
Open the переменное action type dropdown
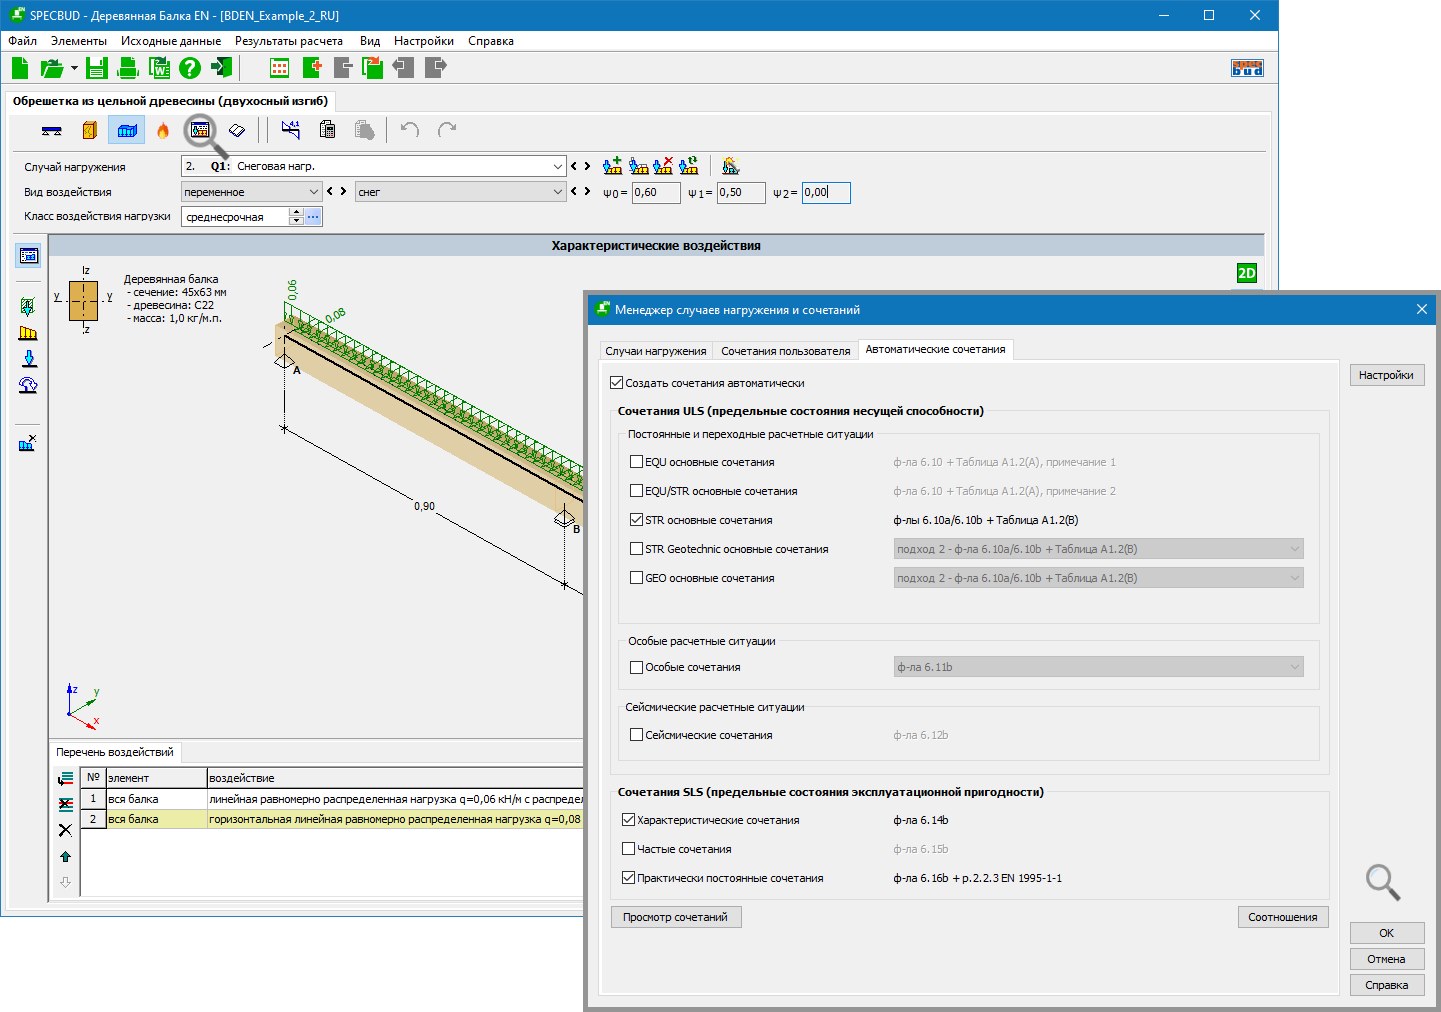(313, 192)
